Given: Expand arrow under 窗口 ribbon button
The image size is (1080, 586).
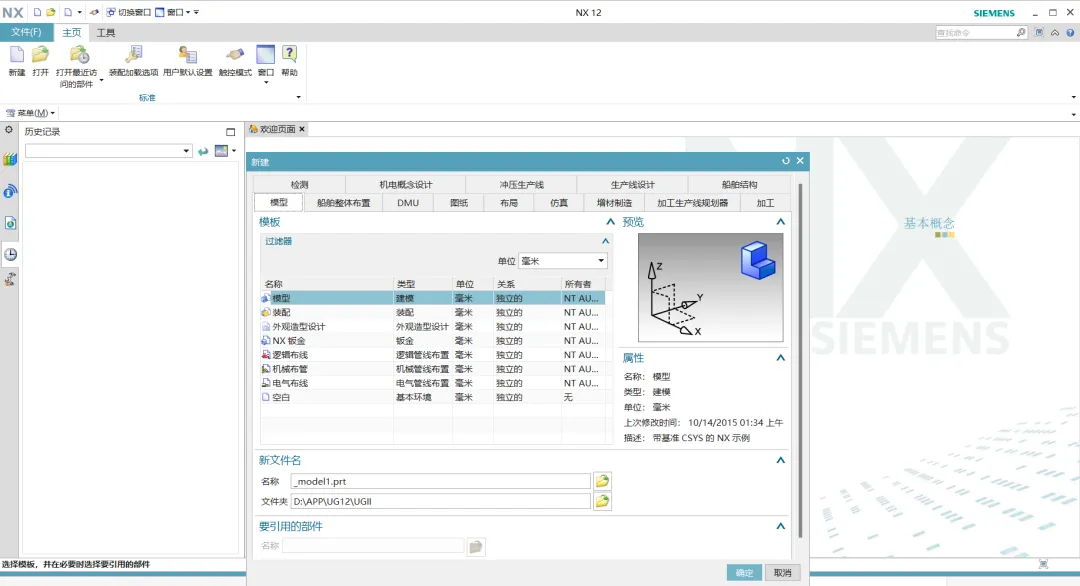Looking at the screenshot, I should [x=266, y=83].
